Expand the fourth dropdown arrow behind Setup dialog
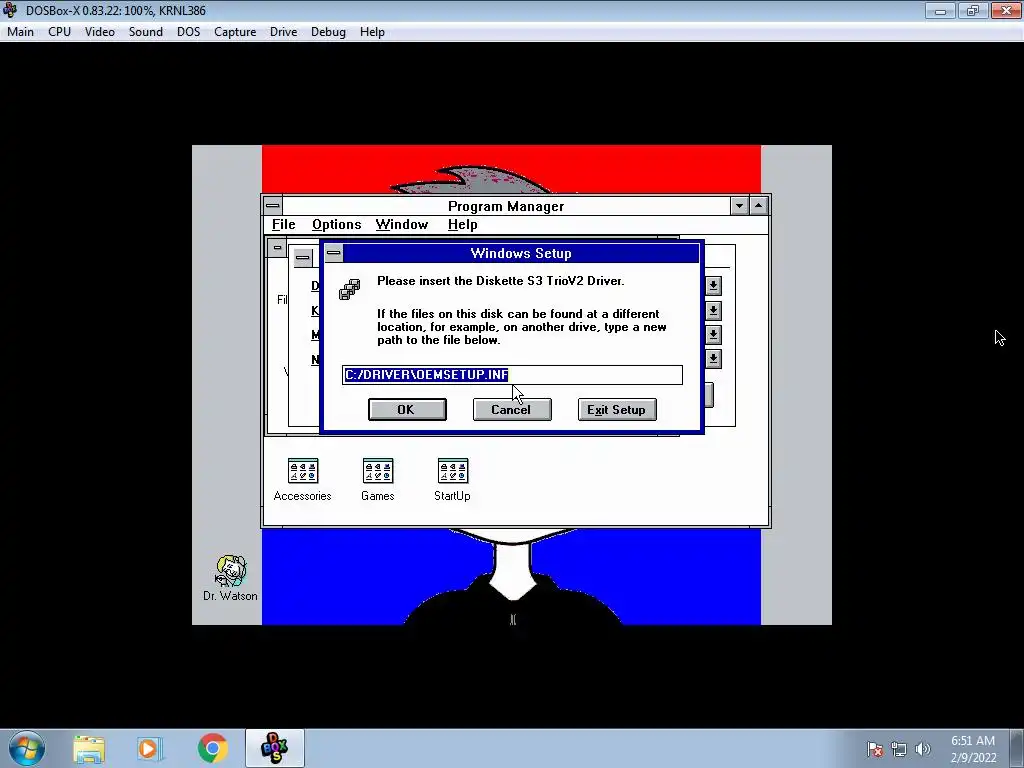The height and width of the screenshot is (768, 1024). [x=713, y=359]
